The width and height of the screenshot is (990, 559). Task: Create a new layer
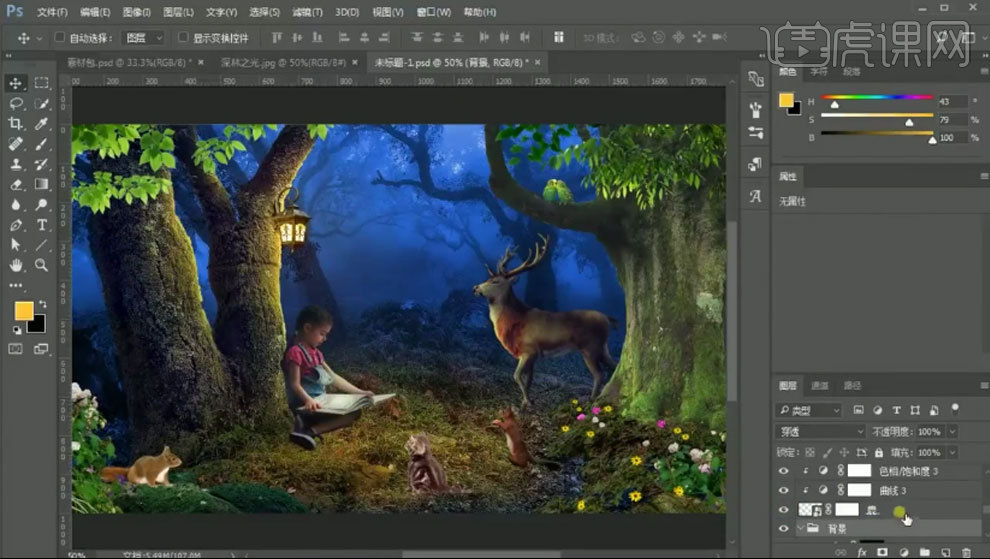click(945, 552)
